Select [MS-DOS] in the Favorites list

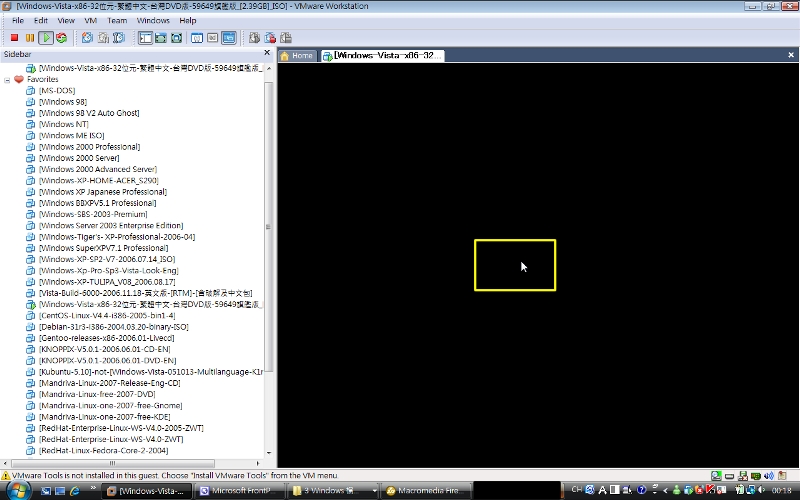click(57, 90)
